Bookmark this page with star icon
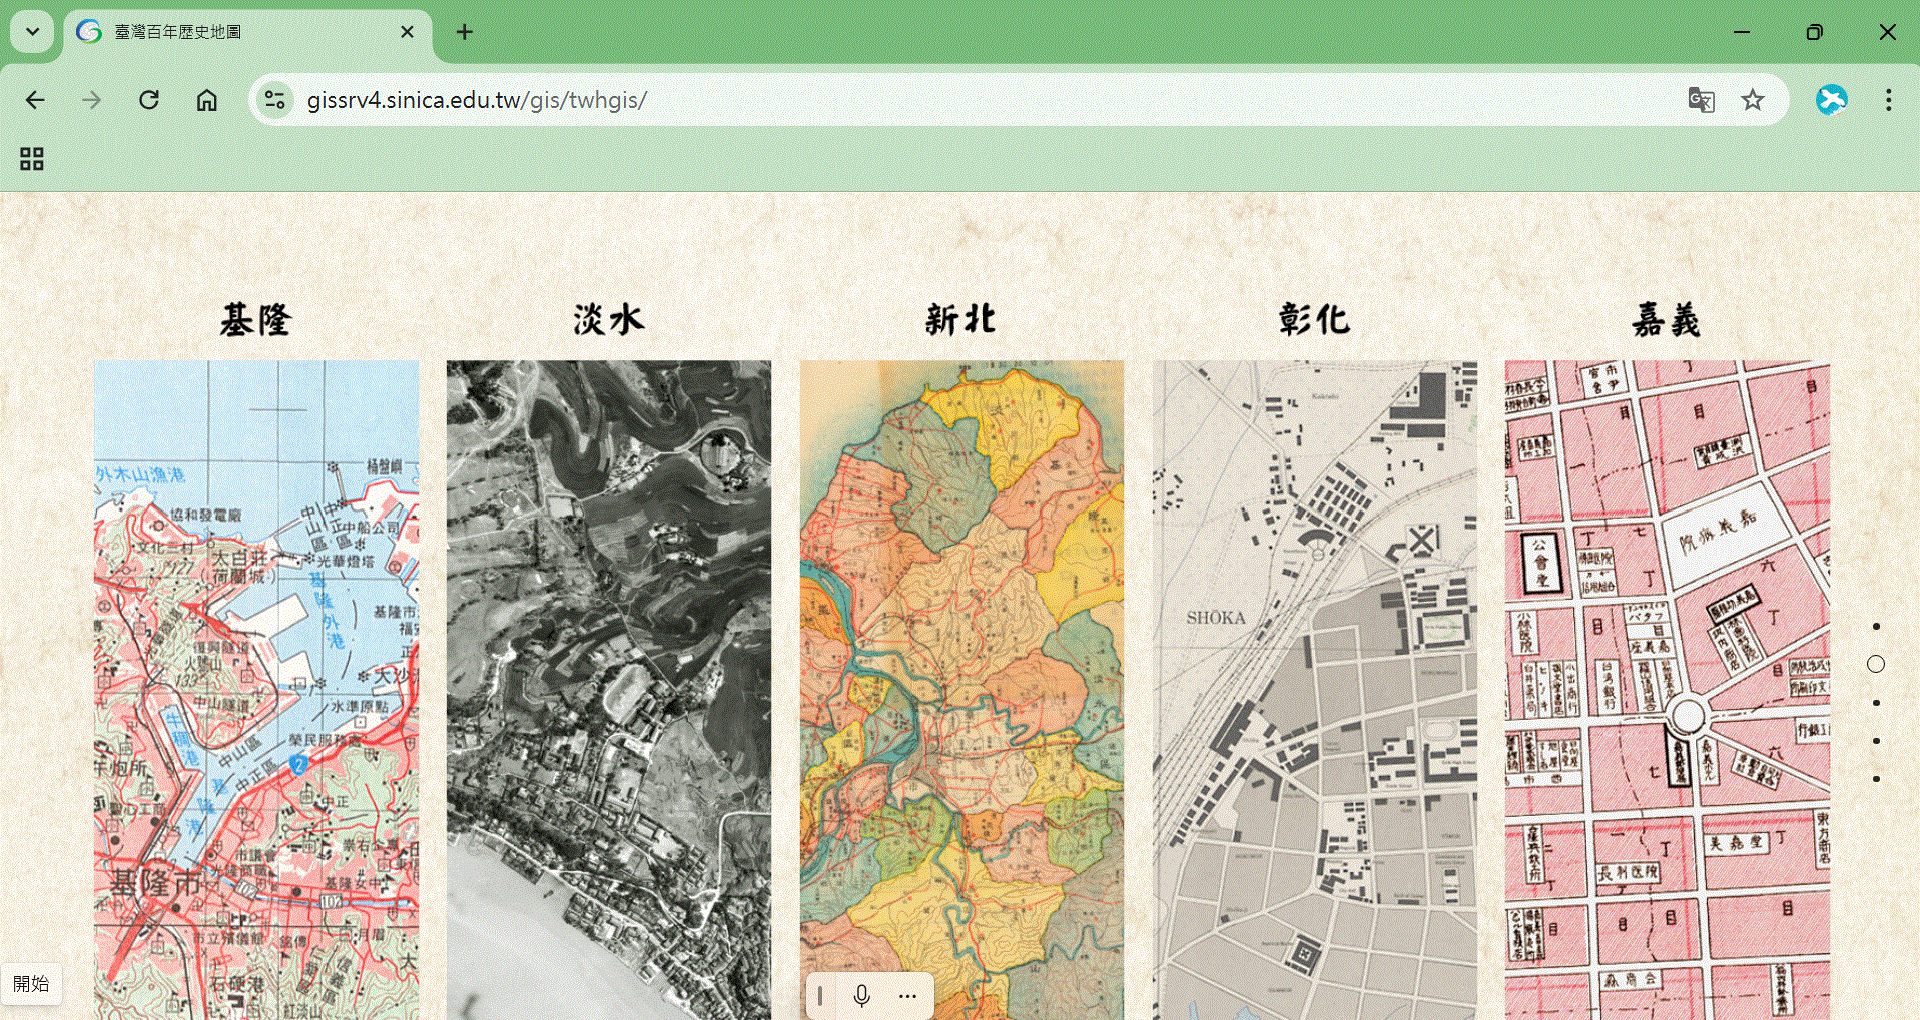Viewport: 1920px width, 1020px height. [x=1752, y=100]
